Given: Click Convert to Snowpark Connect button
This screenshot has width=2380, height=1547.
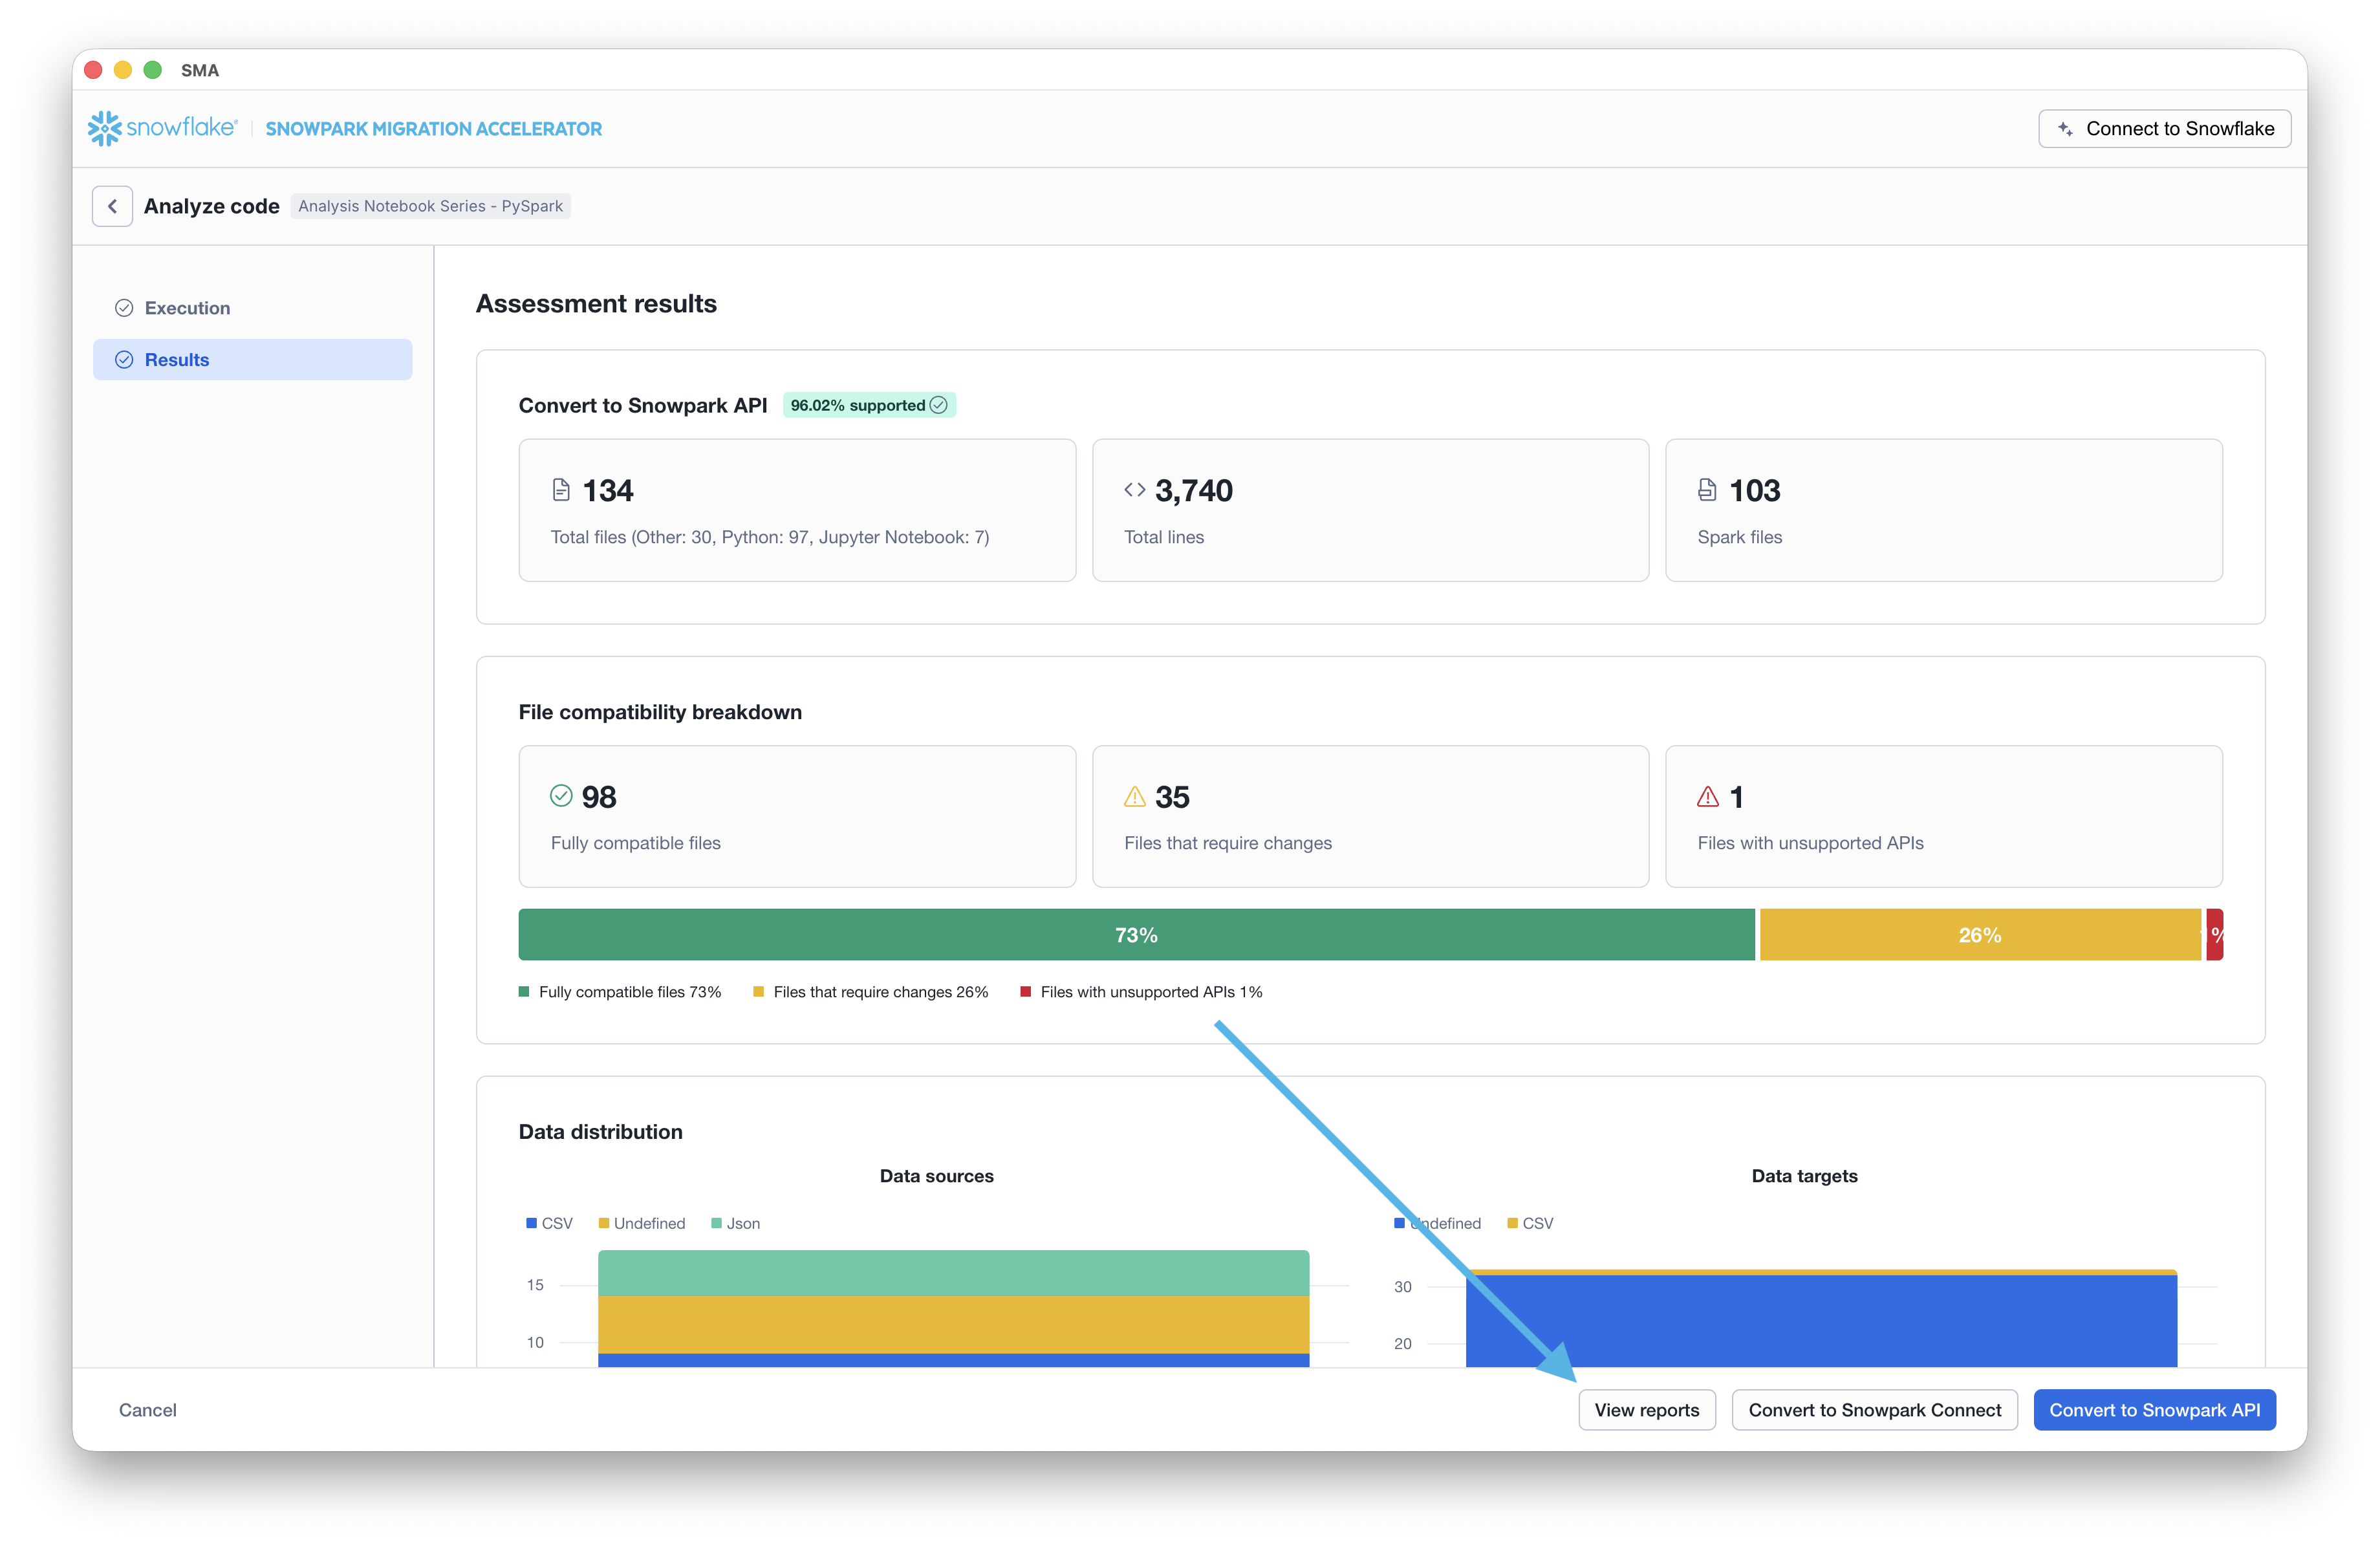Looking at the screenshot, I should [x=1874, y=1410].
